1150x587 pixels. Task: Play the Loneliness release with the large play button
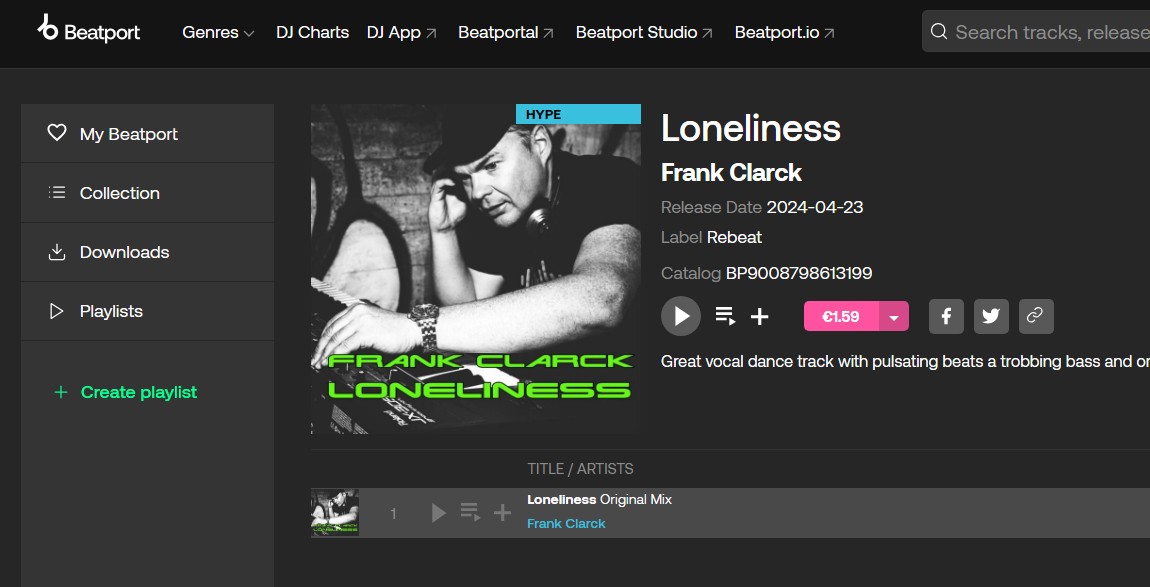(681, 316)
